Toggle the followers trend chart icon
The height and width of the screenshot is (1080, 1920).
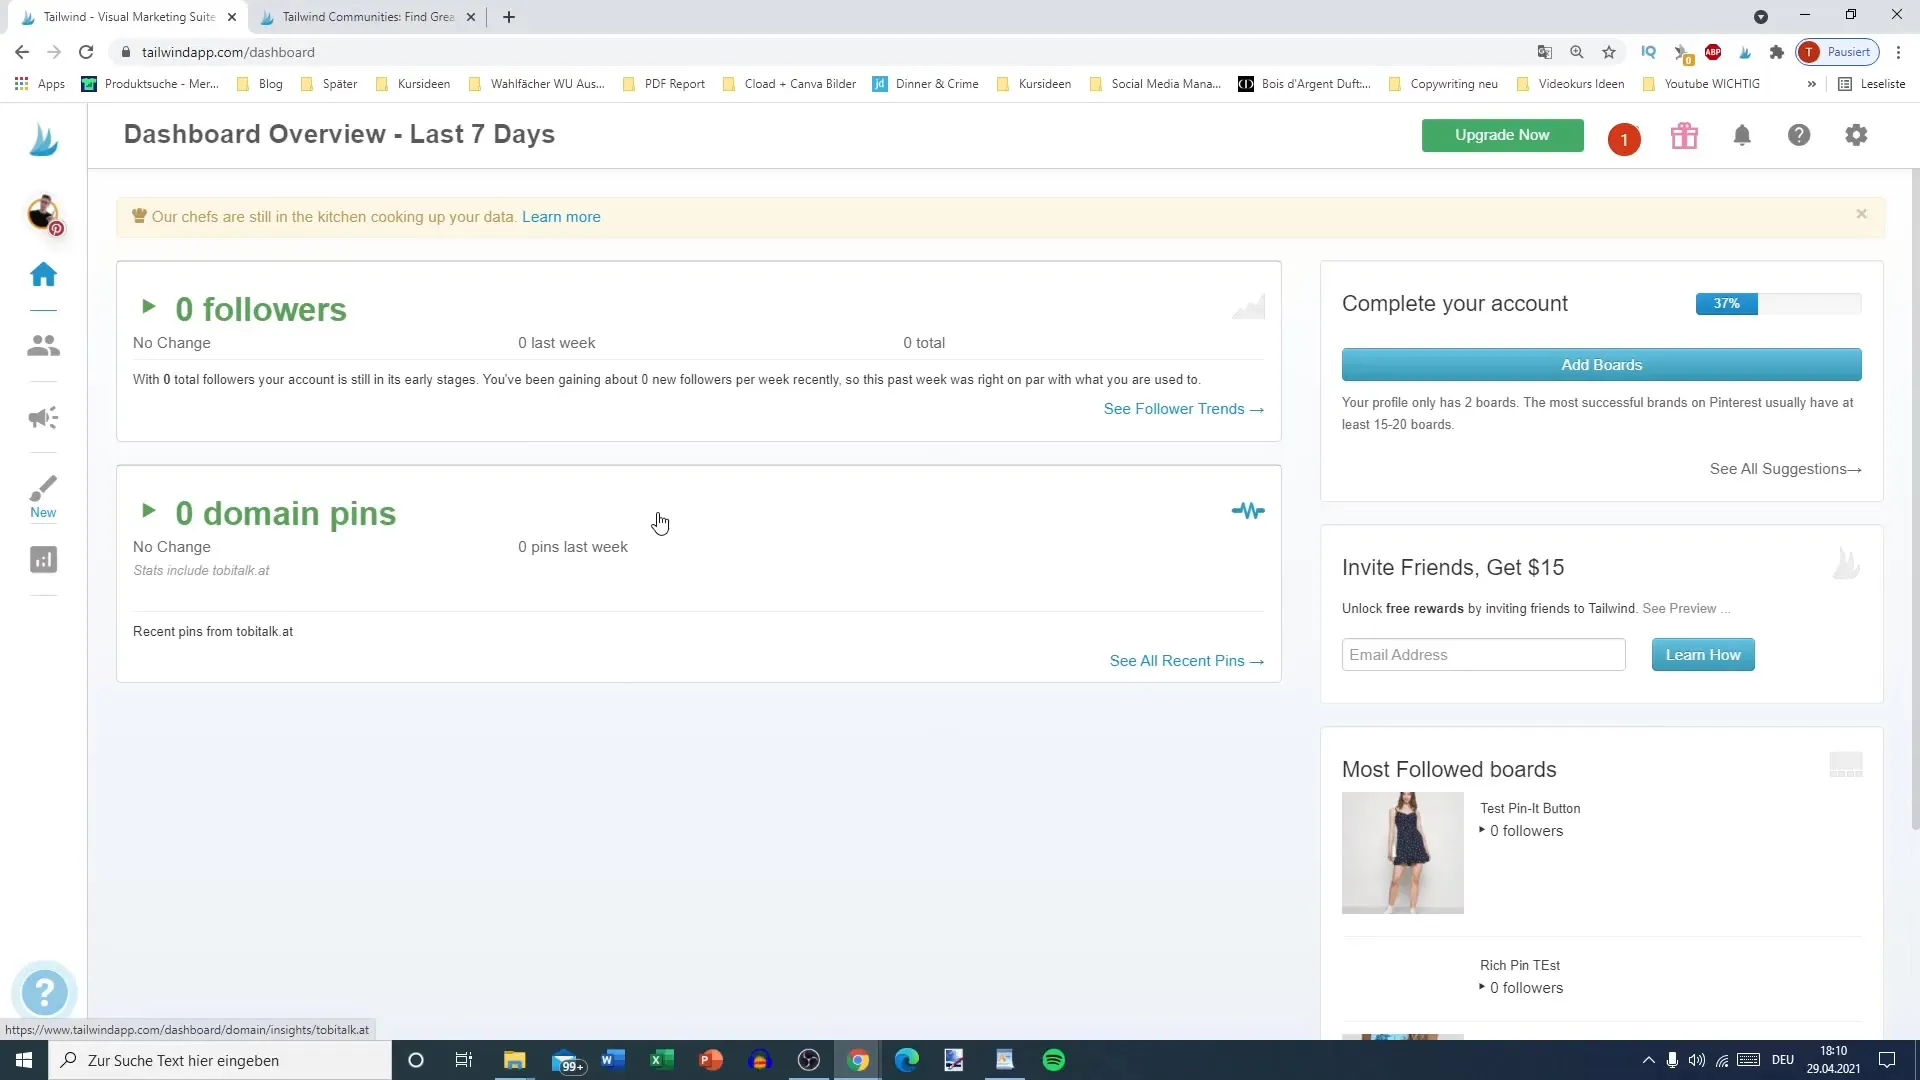[x=1249, y=306]
